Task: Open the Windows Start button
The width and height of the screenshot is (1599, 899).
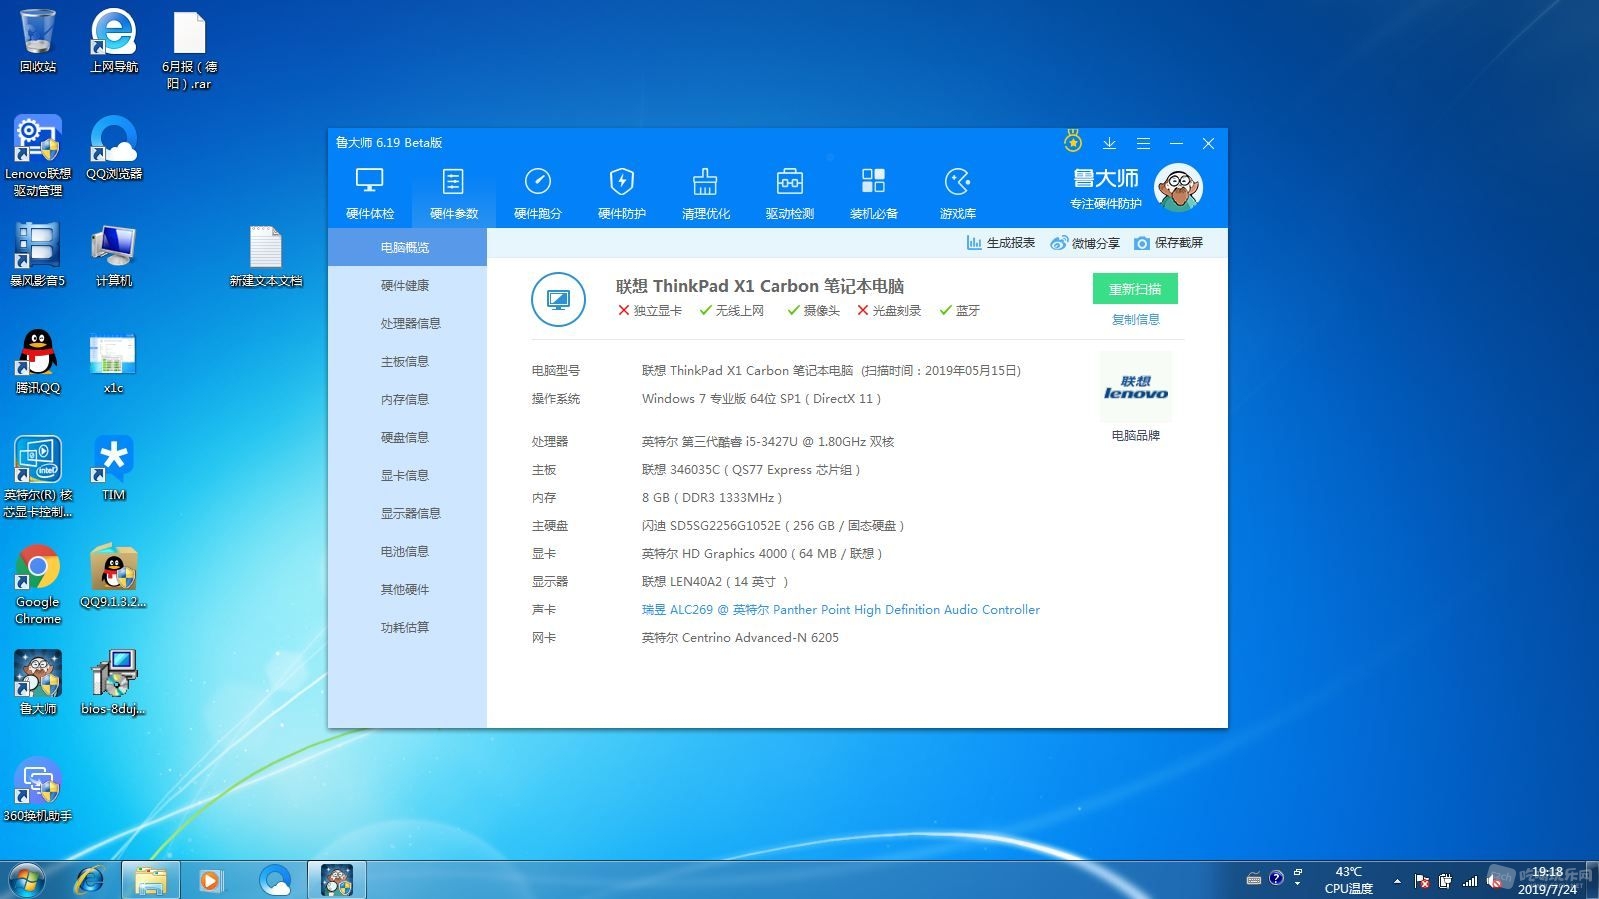Action: [27, 880]
